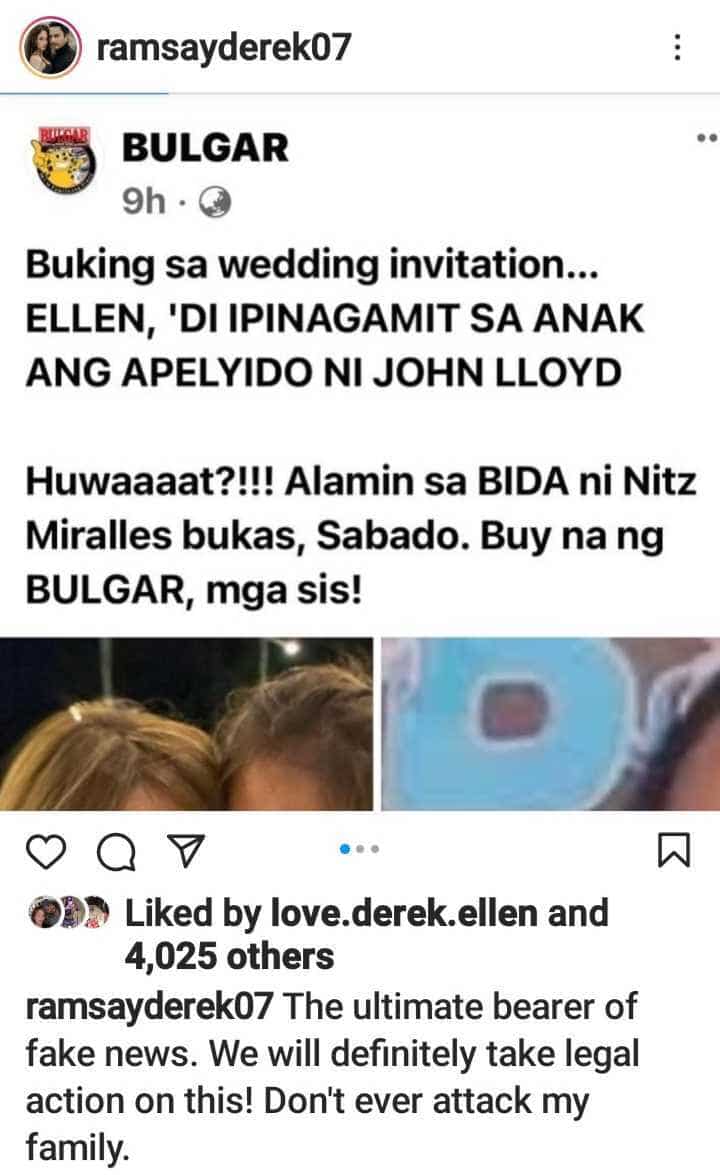Jump to third carousel dot indicator
This screenshot has height=1175, width=720.
point(375,849)
